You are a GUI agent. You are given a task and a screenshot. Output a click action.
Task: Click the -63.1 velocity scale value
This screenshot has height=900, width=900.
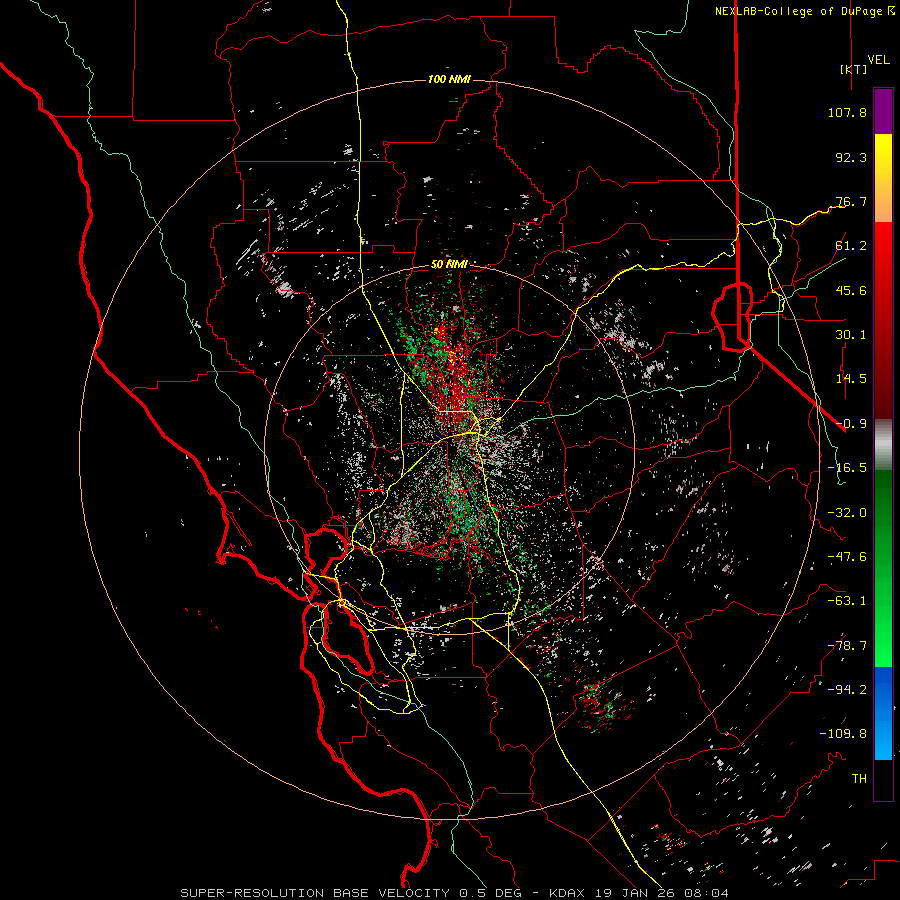tap(847, 601)
